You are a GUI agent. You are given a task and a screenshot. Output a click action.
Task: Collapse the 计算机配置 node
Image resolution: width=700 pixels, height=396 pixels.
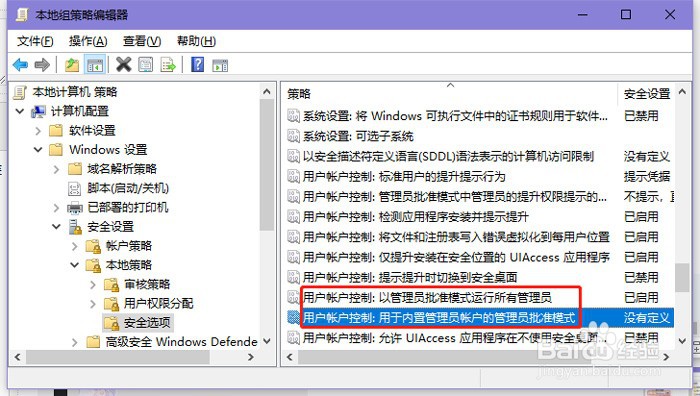20,111
